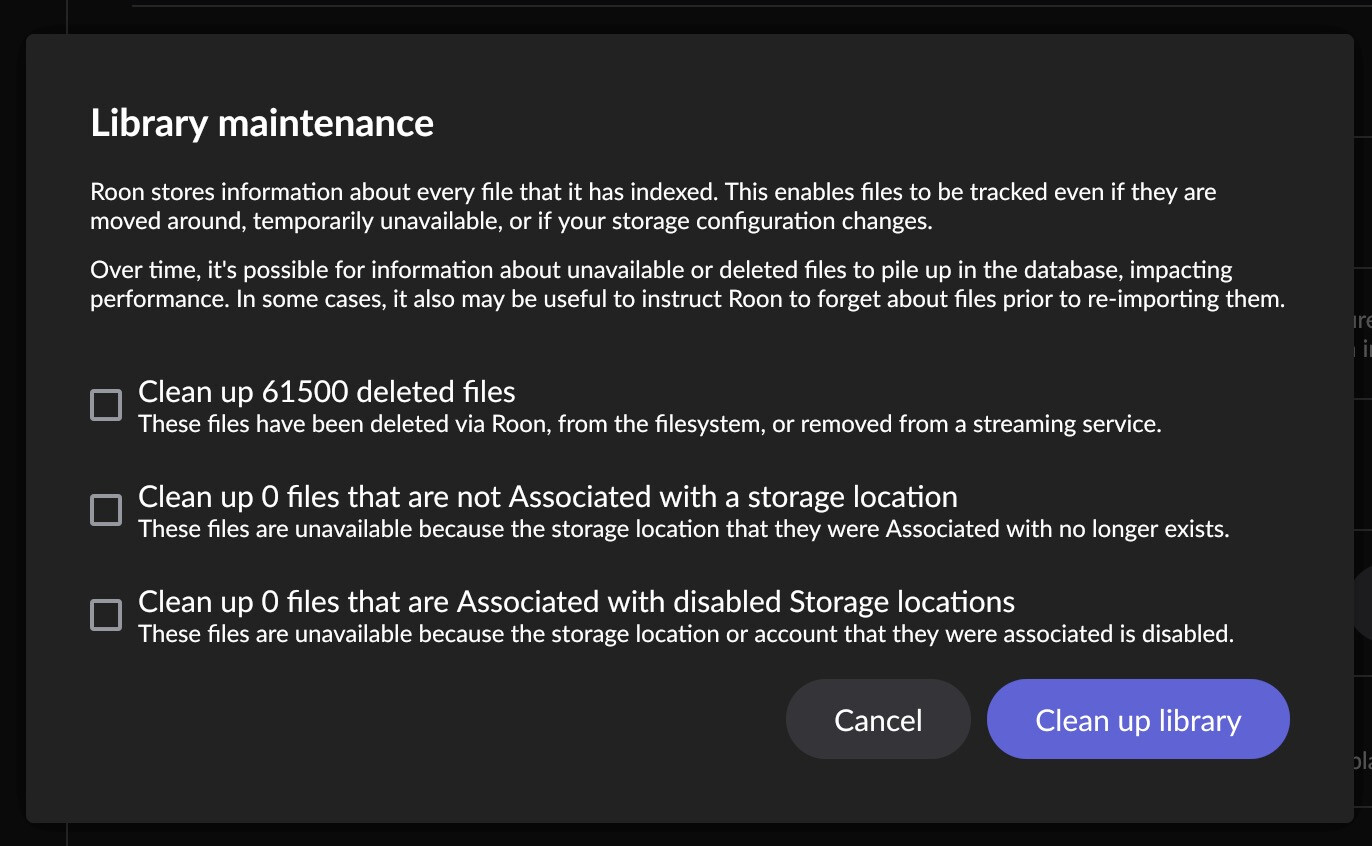Check the disabled Storage locations cleanup box
Screen dimensions: 1372x846
(106, 615)
